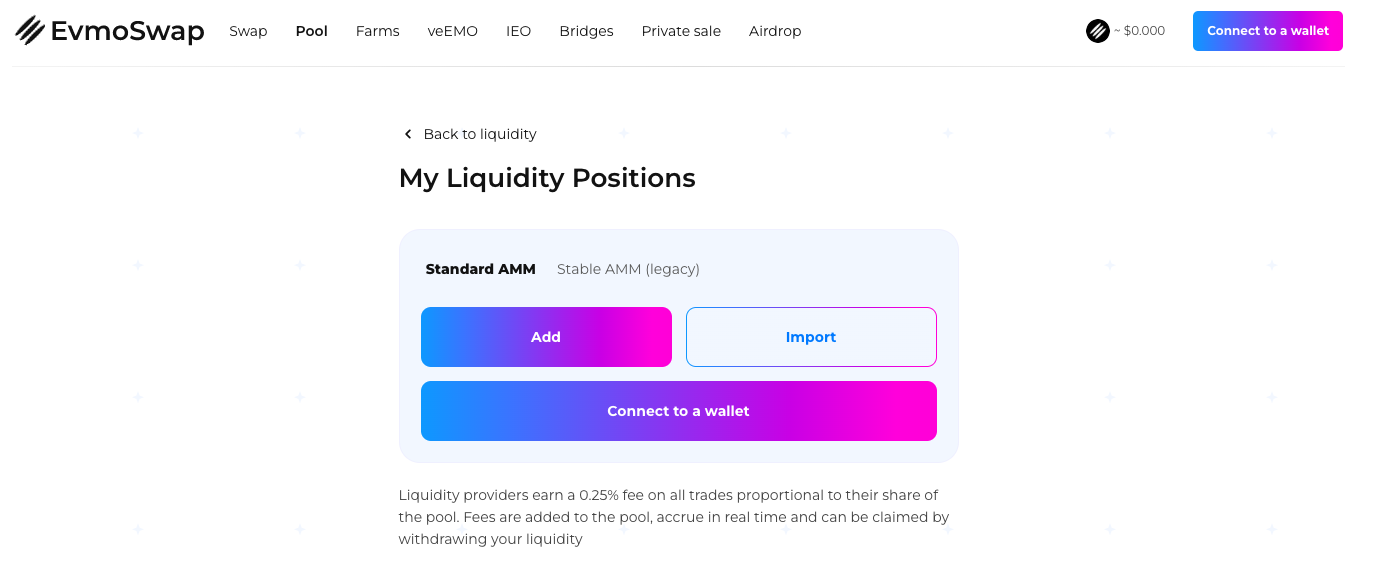Image resolution: width=1379 pixels, height=588 pixels.
Task: Go to Farms page
Action: (377, 31)
